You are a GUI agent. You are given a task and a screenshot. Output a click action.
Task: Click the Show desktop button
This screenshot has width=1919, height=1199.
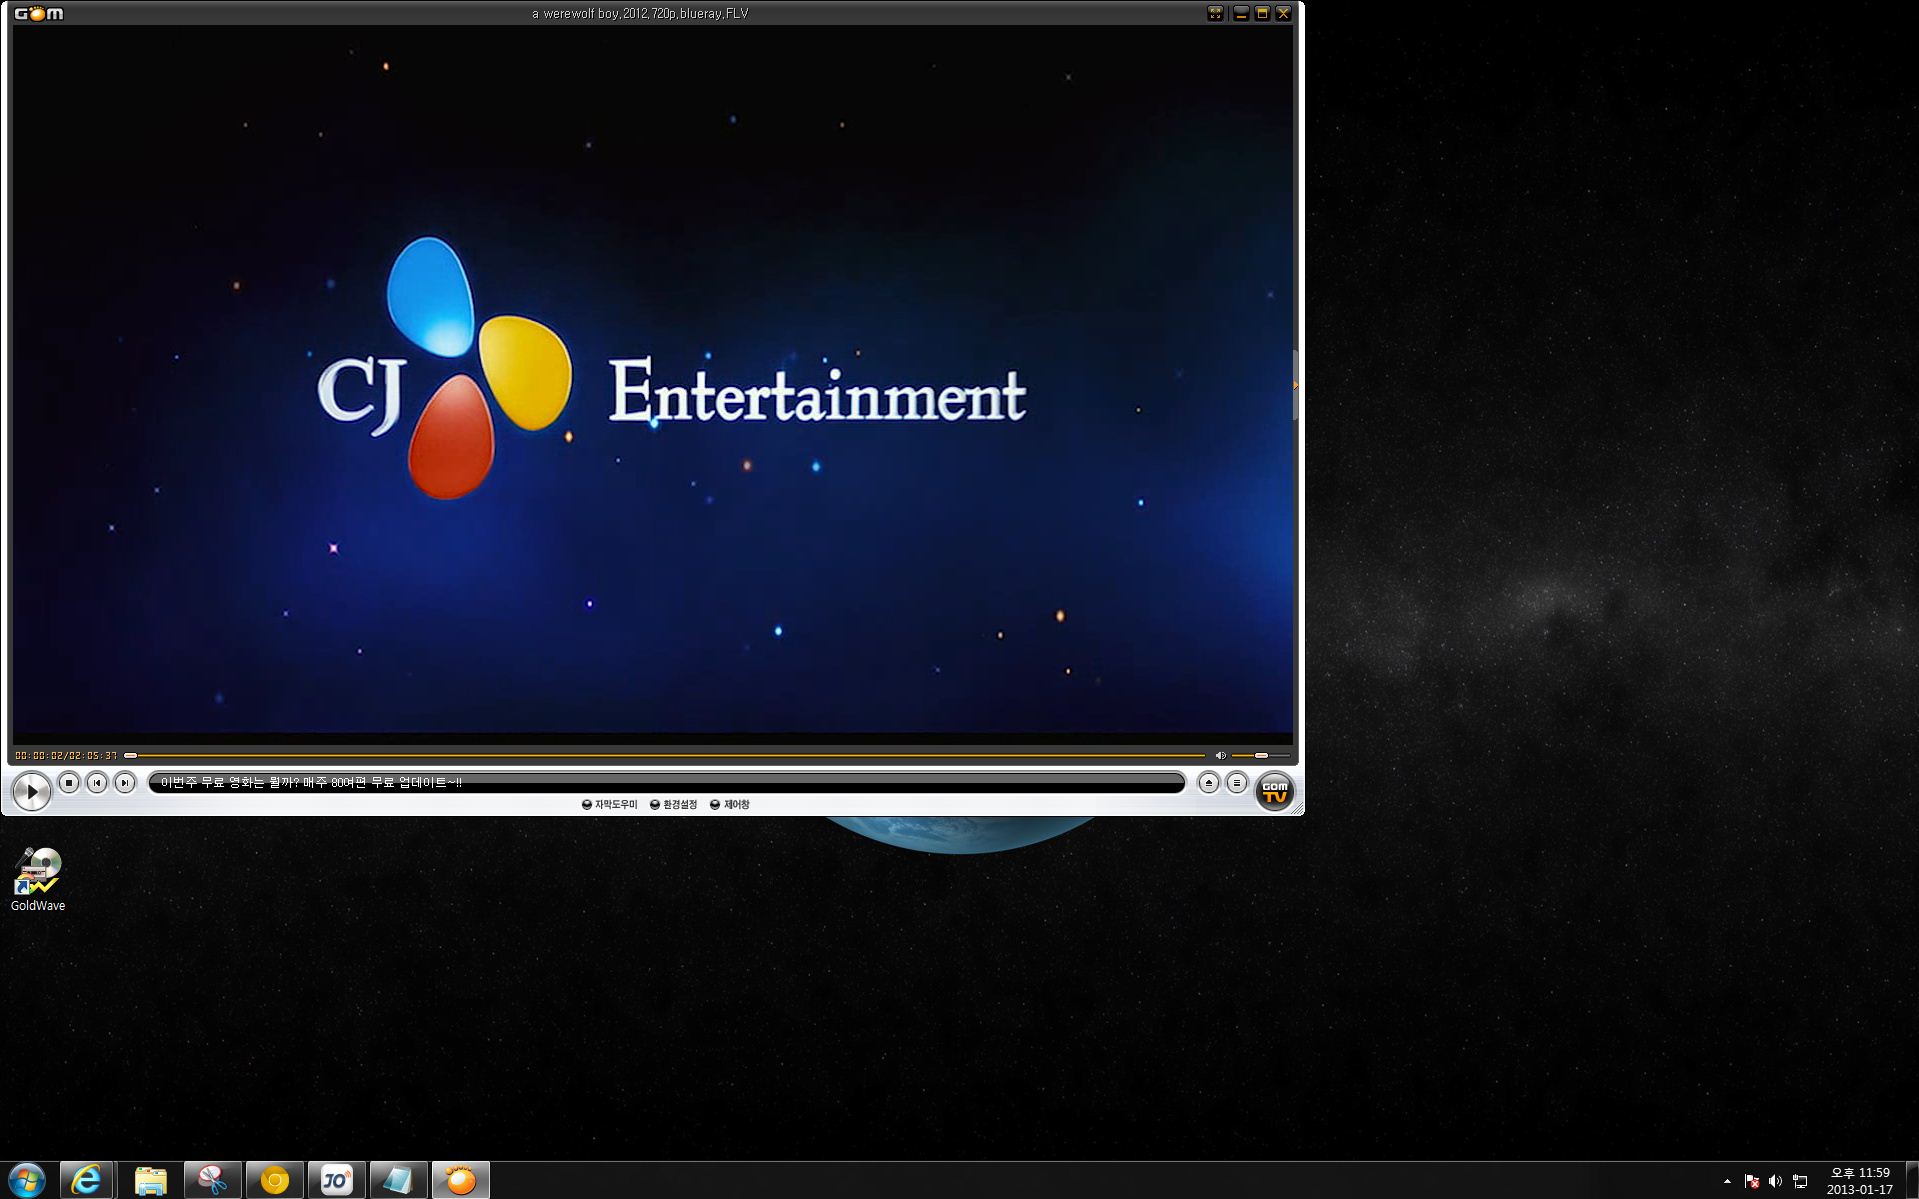[x=1912, y=1180]
